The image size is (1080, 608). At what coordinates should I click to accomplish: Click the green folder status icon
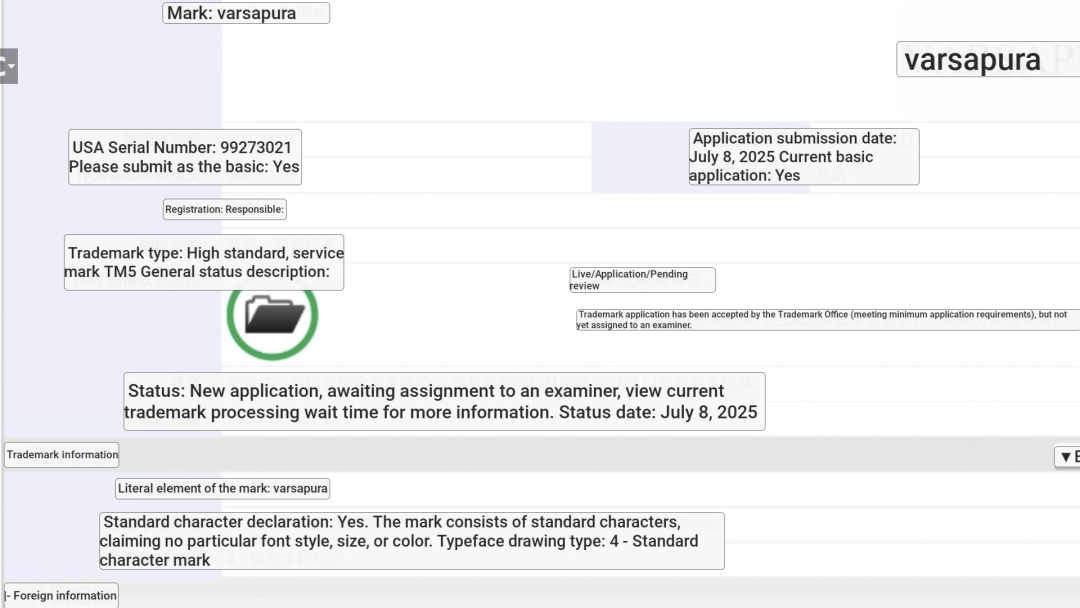[272, 315]
